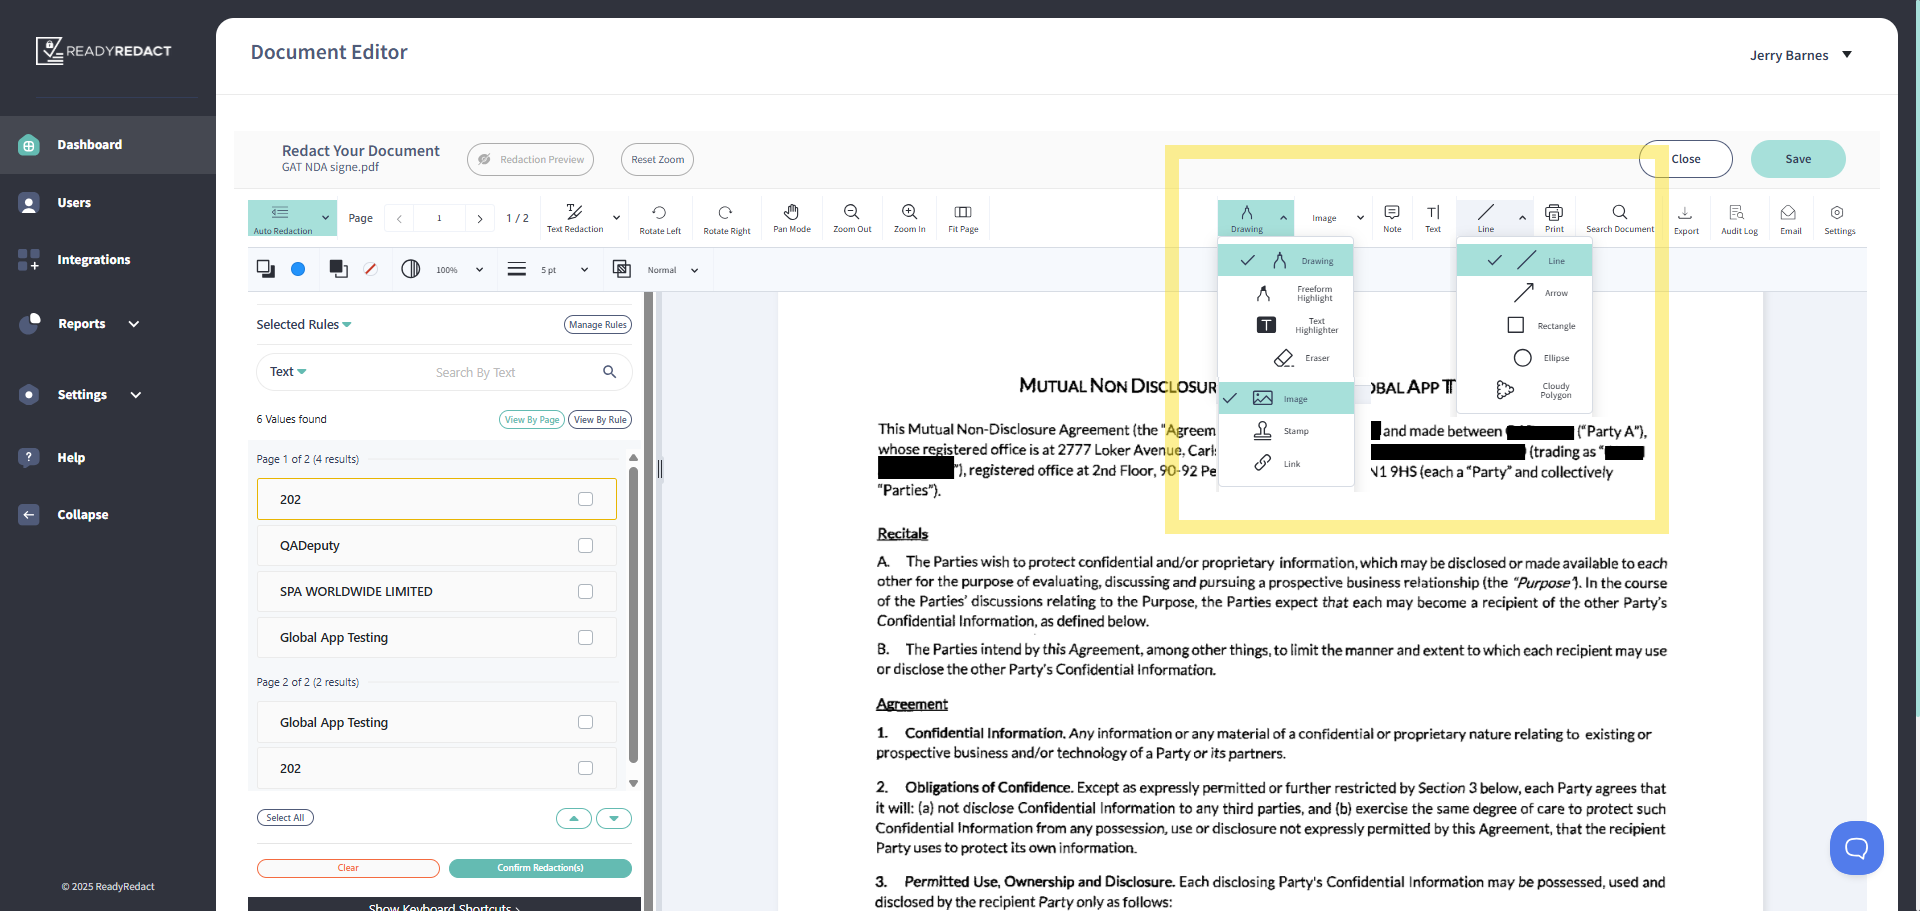
Task: Select Stamp from the Image menu
Action: click(x=1286, y=431)
